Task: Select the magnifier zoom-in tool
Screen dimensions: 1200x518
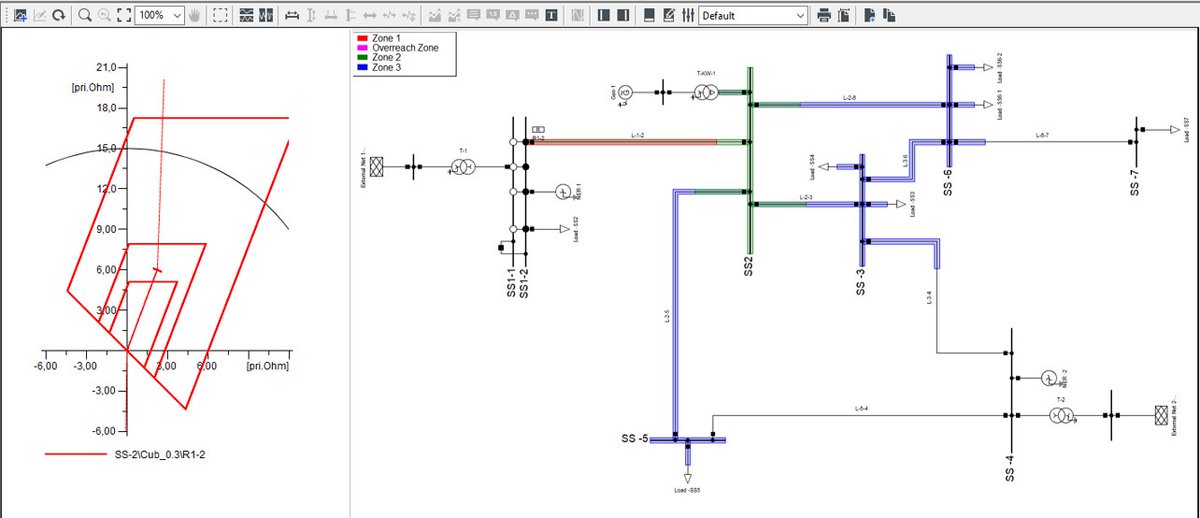Action: tap(85, 15)
